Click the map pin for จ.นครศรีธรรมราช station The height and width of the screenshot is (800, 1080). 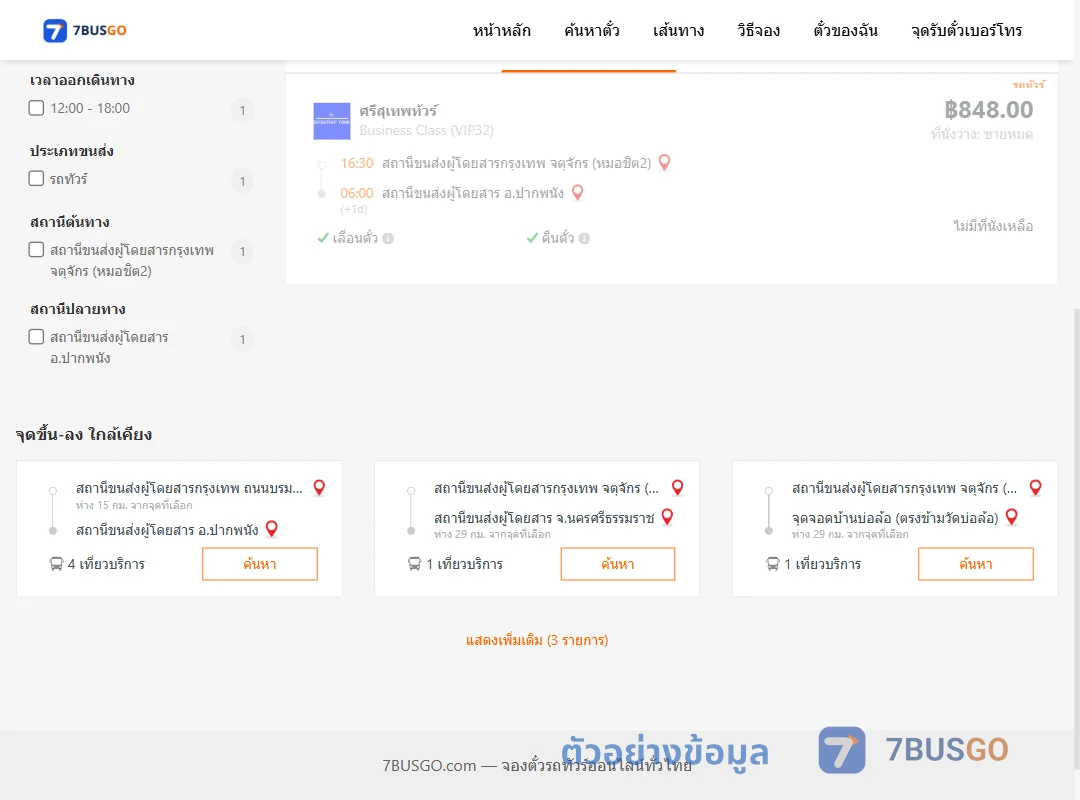coord(667,517)
